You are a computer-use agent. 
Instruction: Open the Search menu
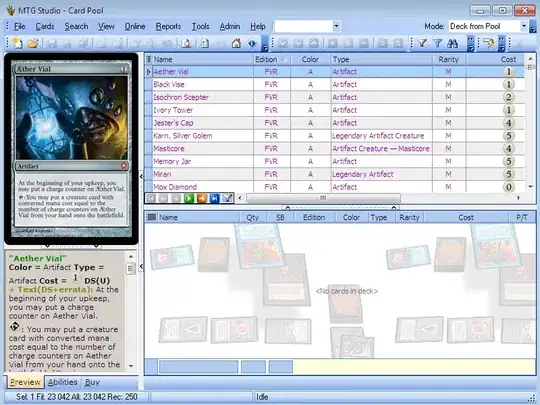click(76, 26)
